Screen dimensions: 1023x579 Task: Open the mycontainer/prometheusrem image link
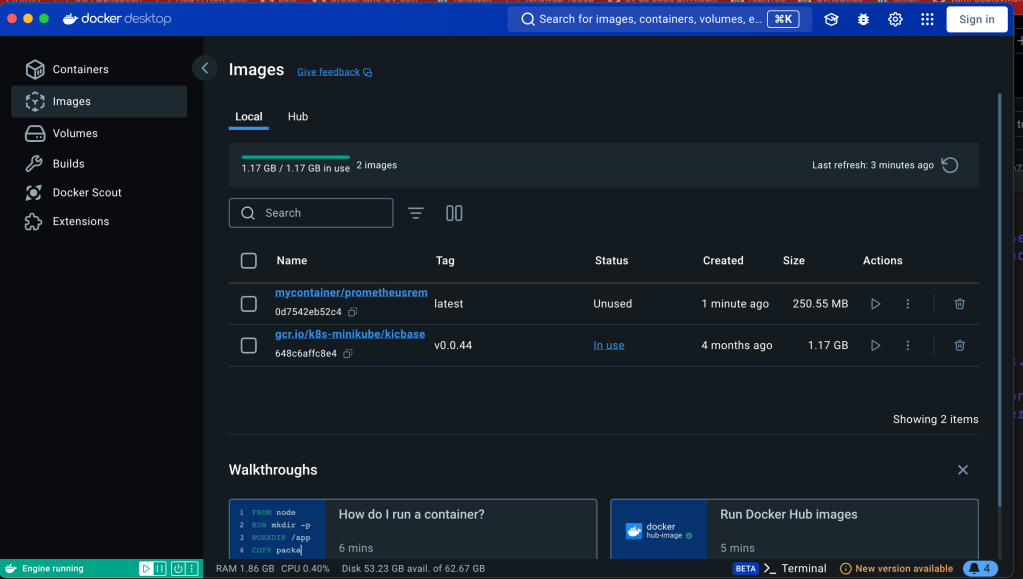(351, 292)
